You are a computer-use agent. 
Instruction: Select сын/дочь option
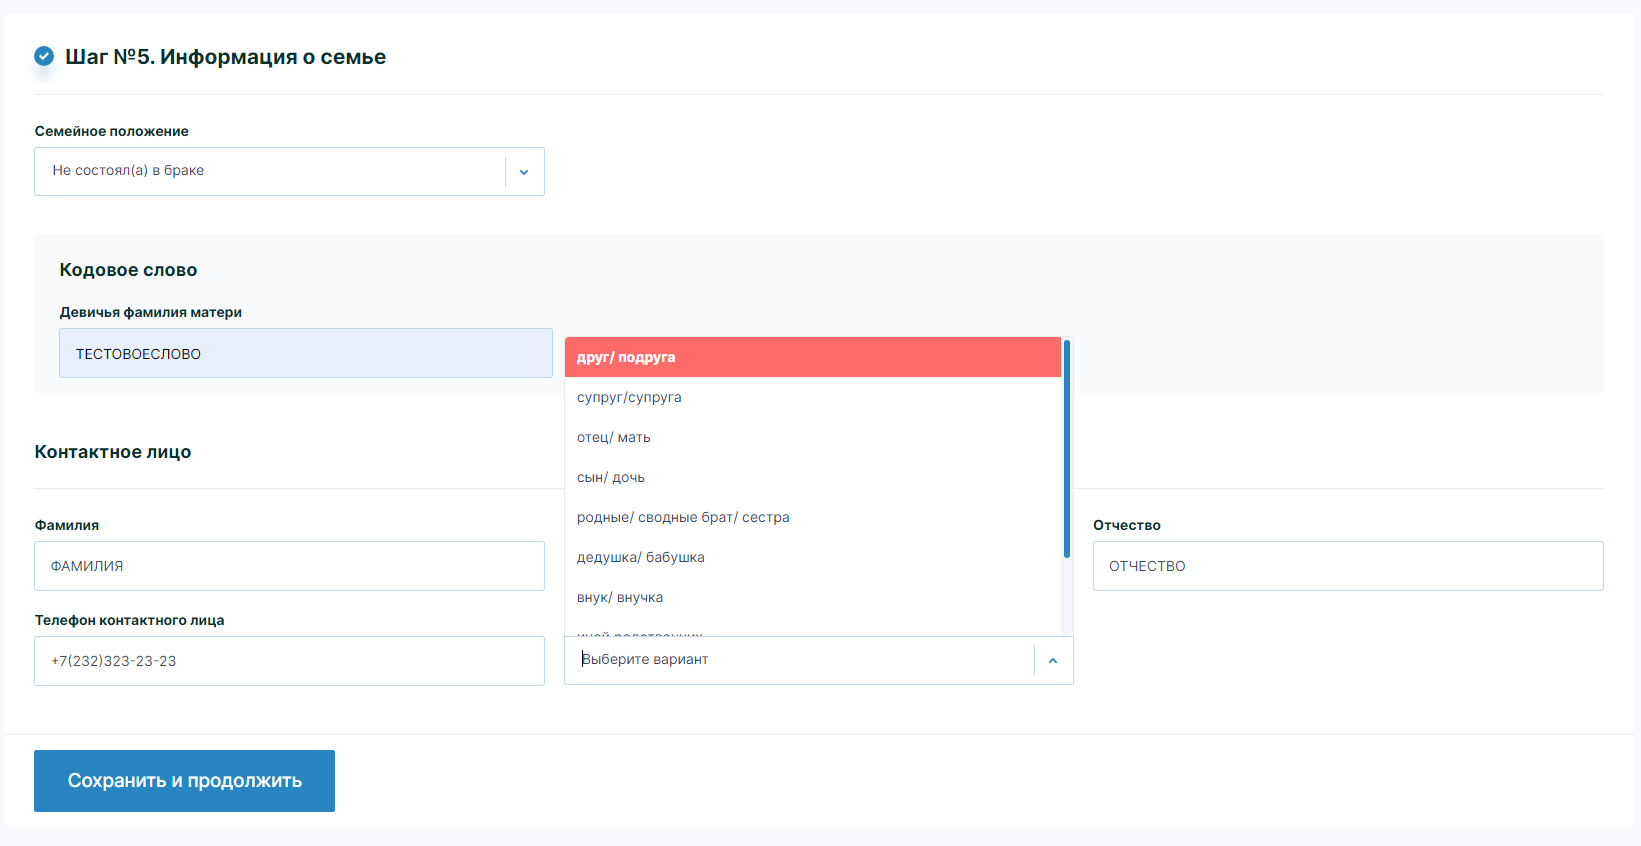[812, 477]
